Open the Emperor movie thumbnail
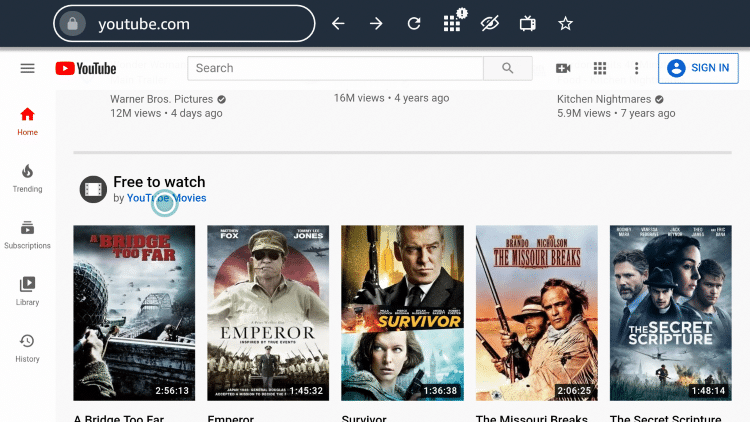 pyautogui.click(x=268, y=312)
